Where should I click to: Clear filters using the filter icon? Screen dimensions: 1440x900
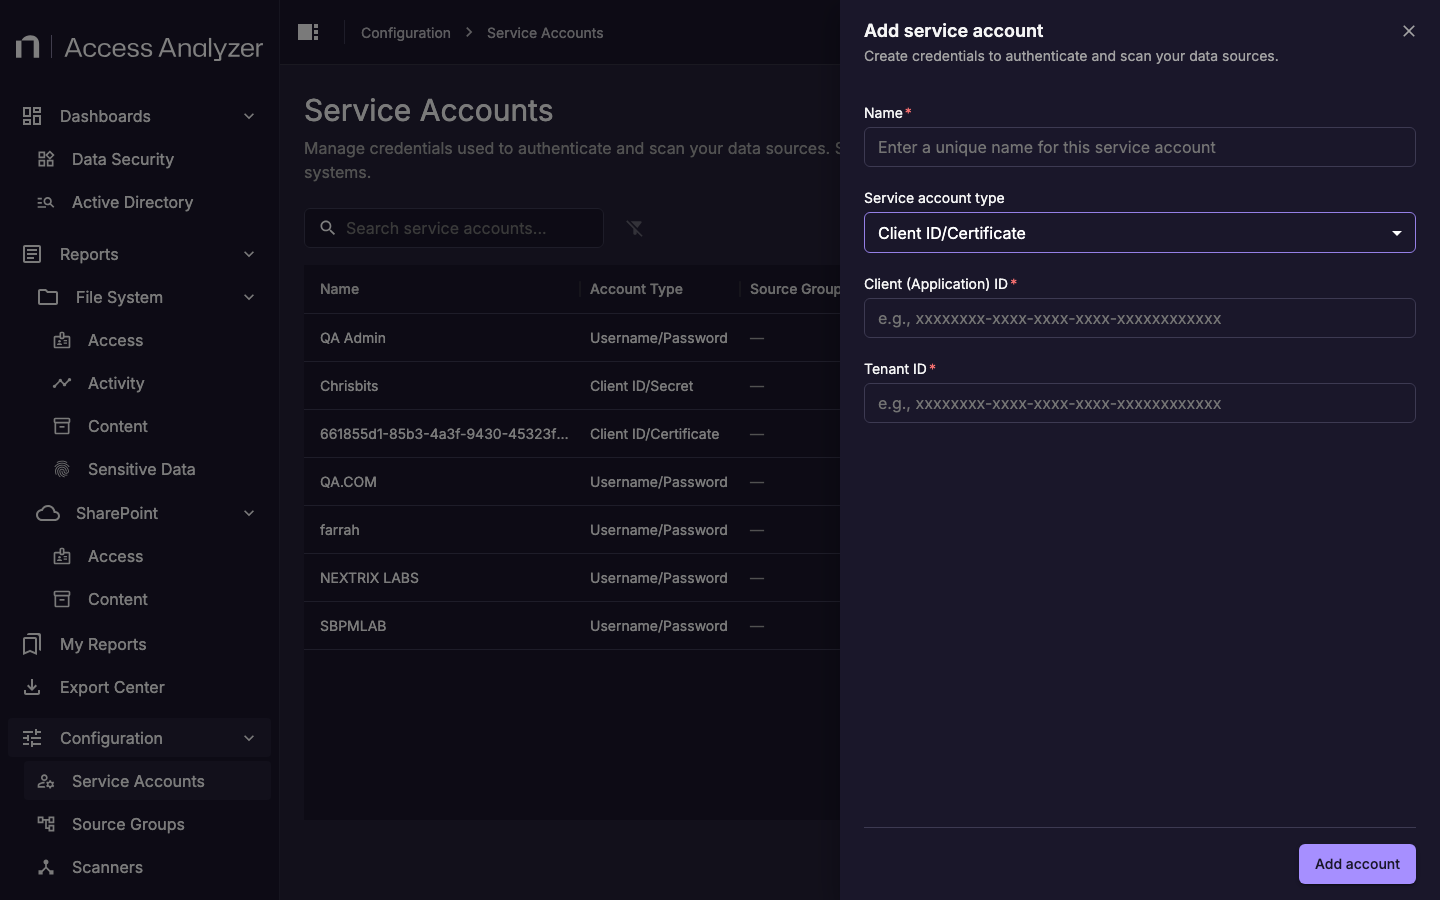[x=635, y=228]
